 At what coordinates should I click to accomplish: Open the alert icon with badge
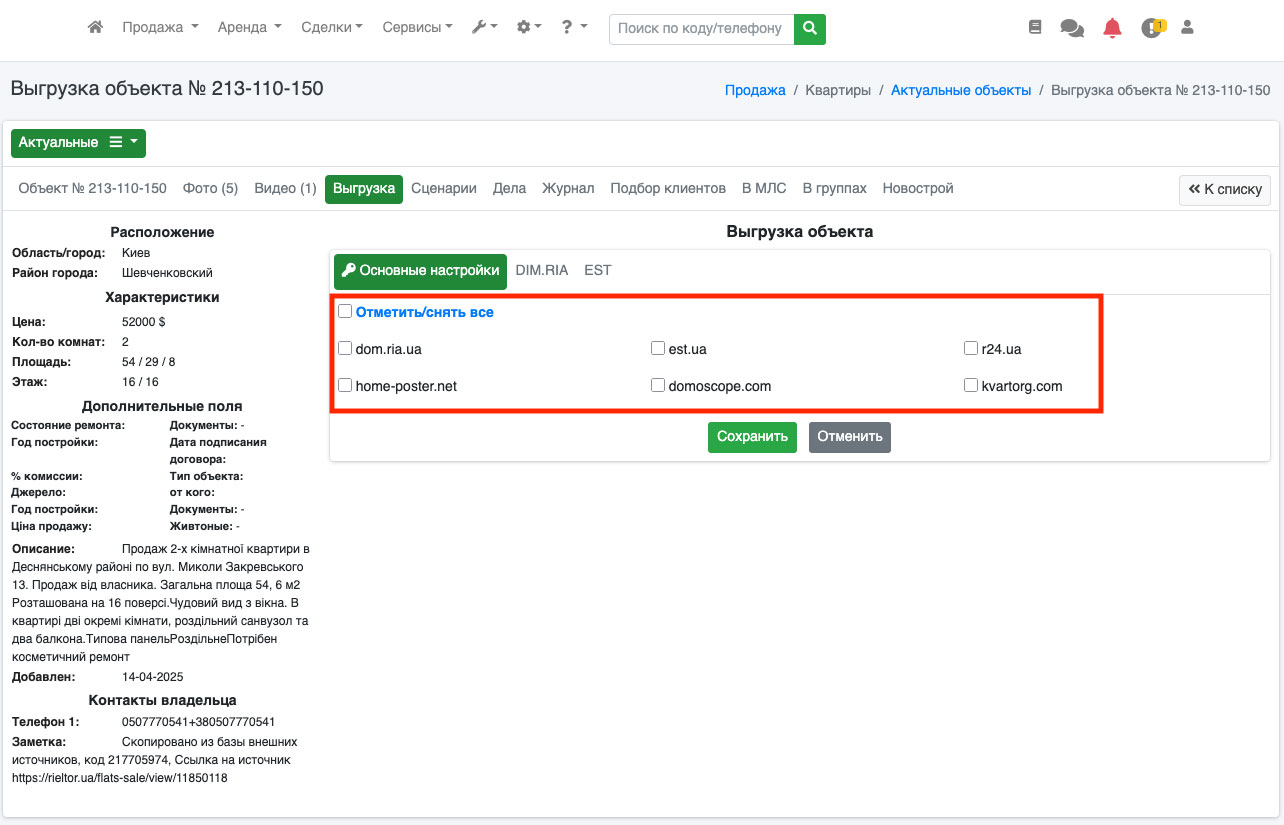[x=1152, y=28]
